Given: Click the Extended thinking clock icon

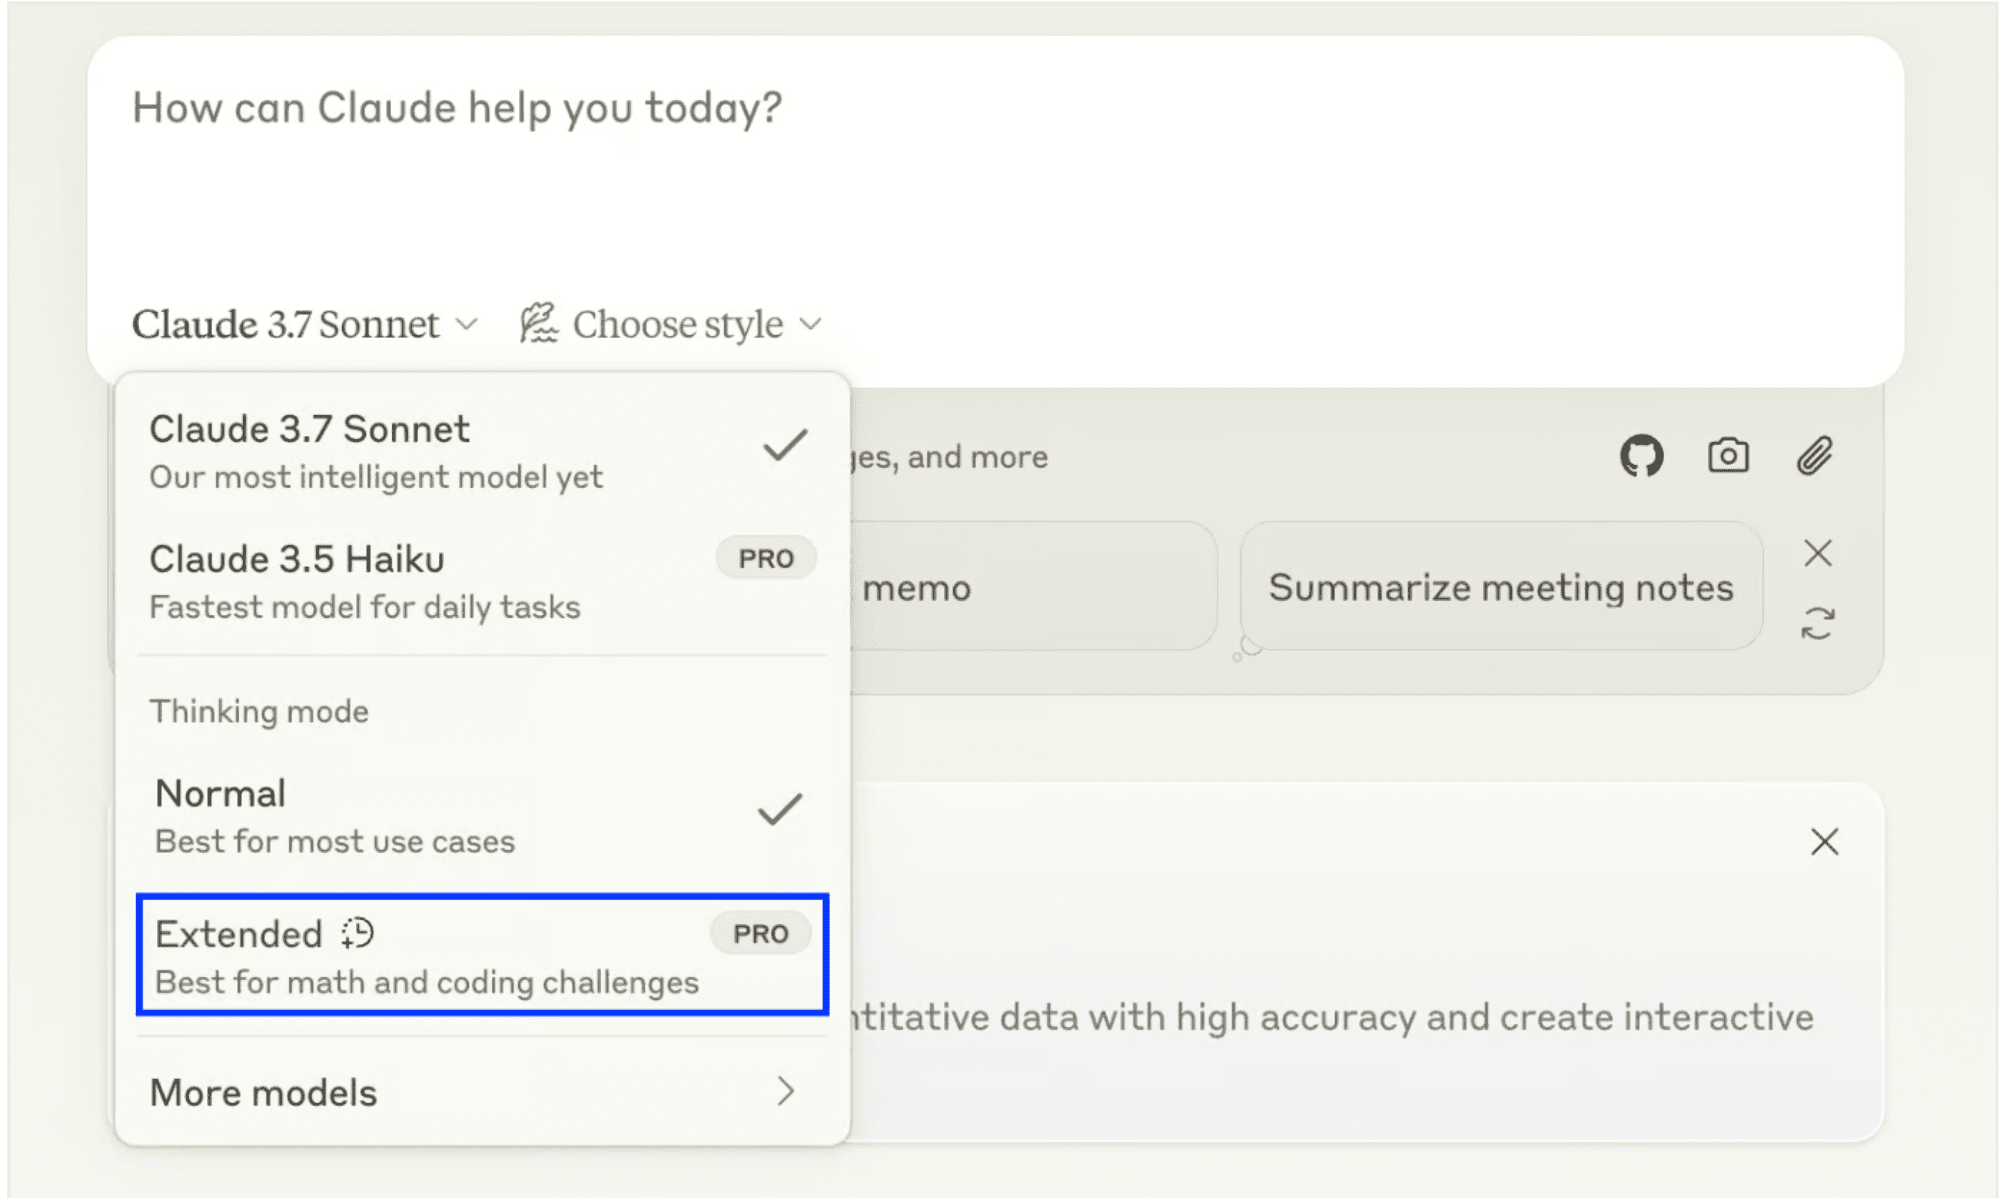Looking at the screenshot, I should click(357, 933).
